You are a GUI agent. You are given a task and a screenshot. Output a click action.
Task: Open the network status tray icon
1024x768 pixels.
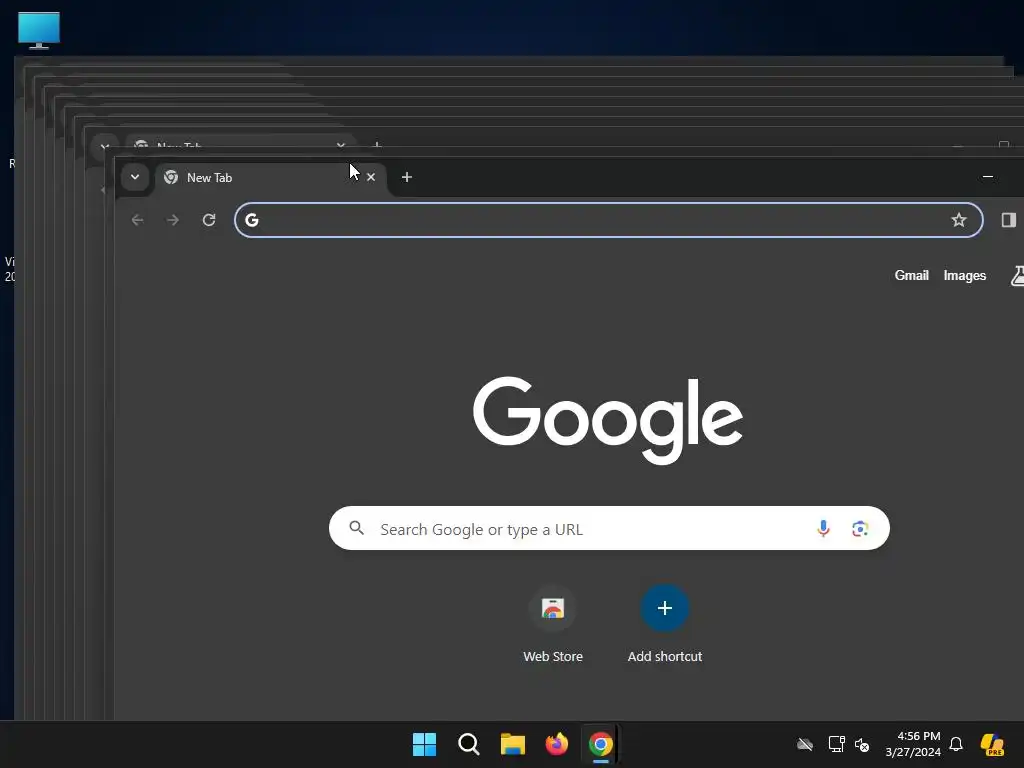[x=837, y=744]
